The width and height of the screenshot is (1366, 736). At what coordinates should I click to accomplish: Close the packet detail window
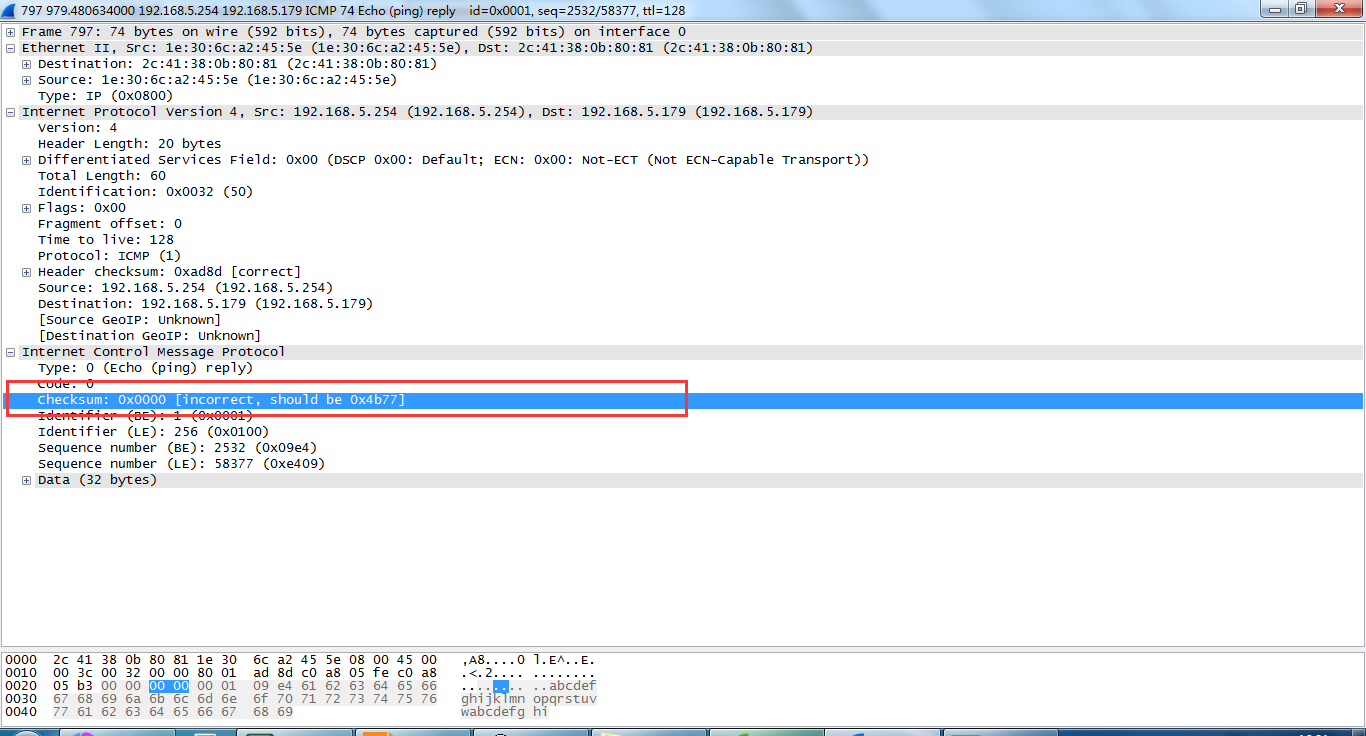point(1338,9)
